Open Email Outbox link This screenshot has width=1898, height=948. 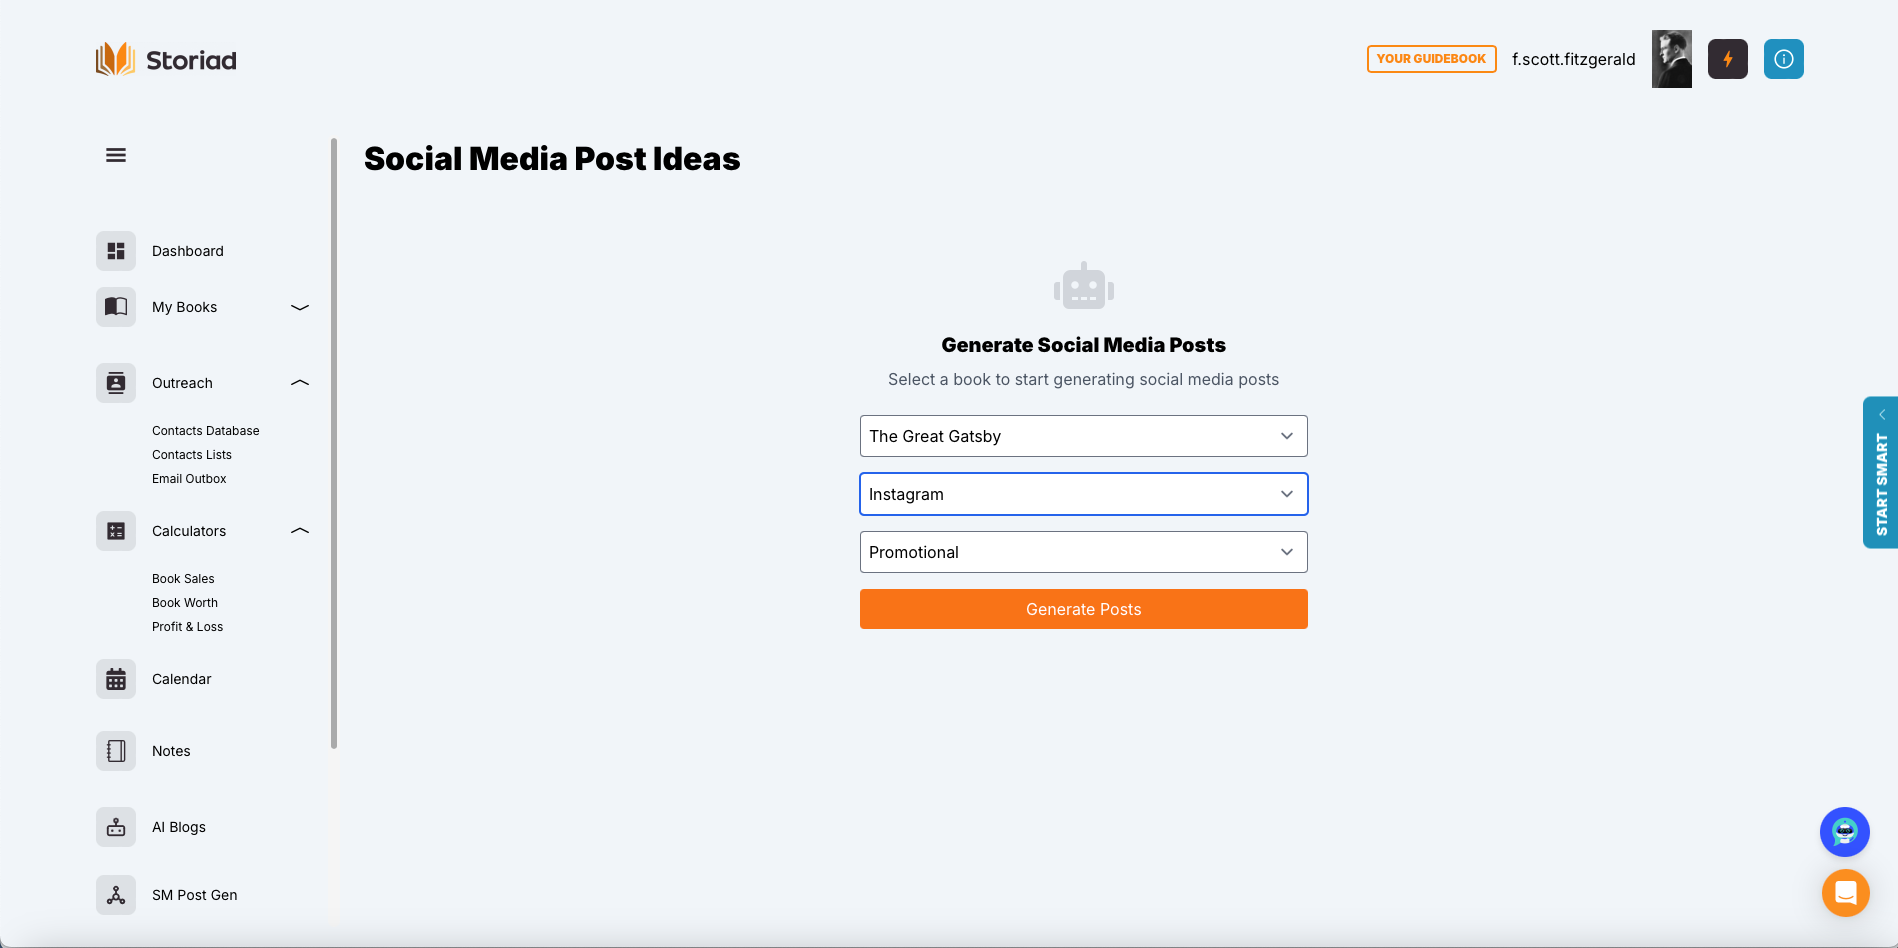pos(189,479)
